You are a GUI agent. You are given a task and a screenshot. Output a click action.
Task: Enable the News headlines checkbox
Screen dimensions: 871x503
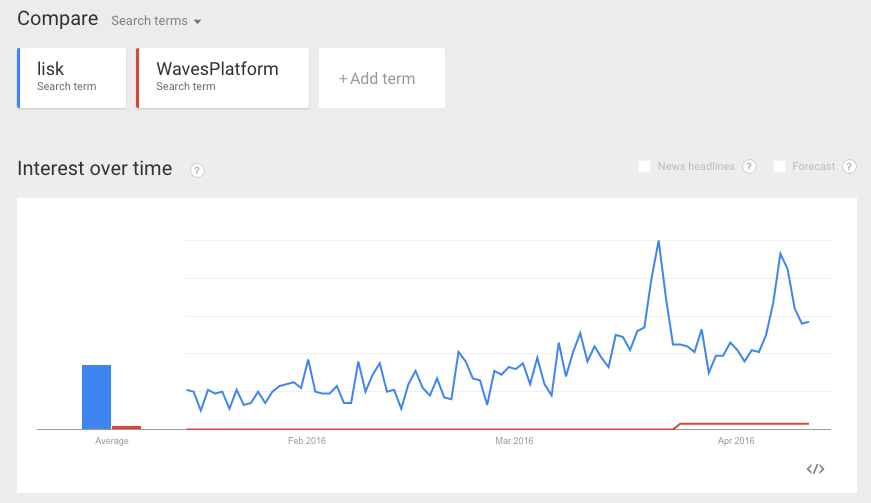point(644,167)
